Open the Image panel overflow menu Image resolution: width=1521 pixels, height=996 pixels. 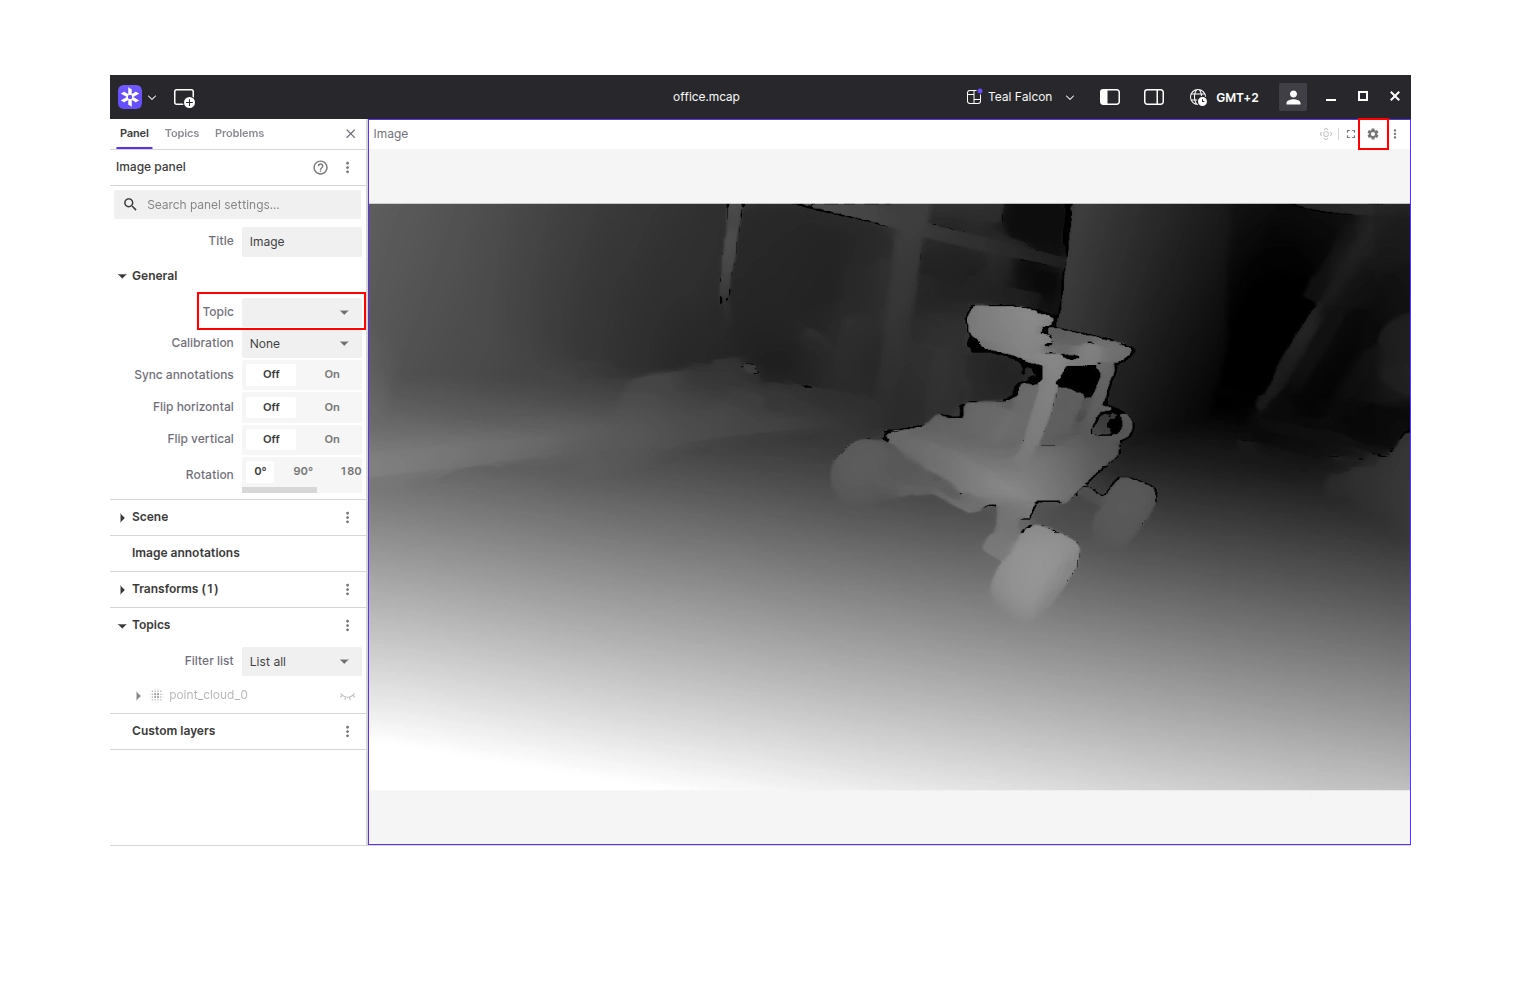coord(1396,134)
